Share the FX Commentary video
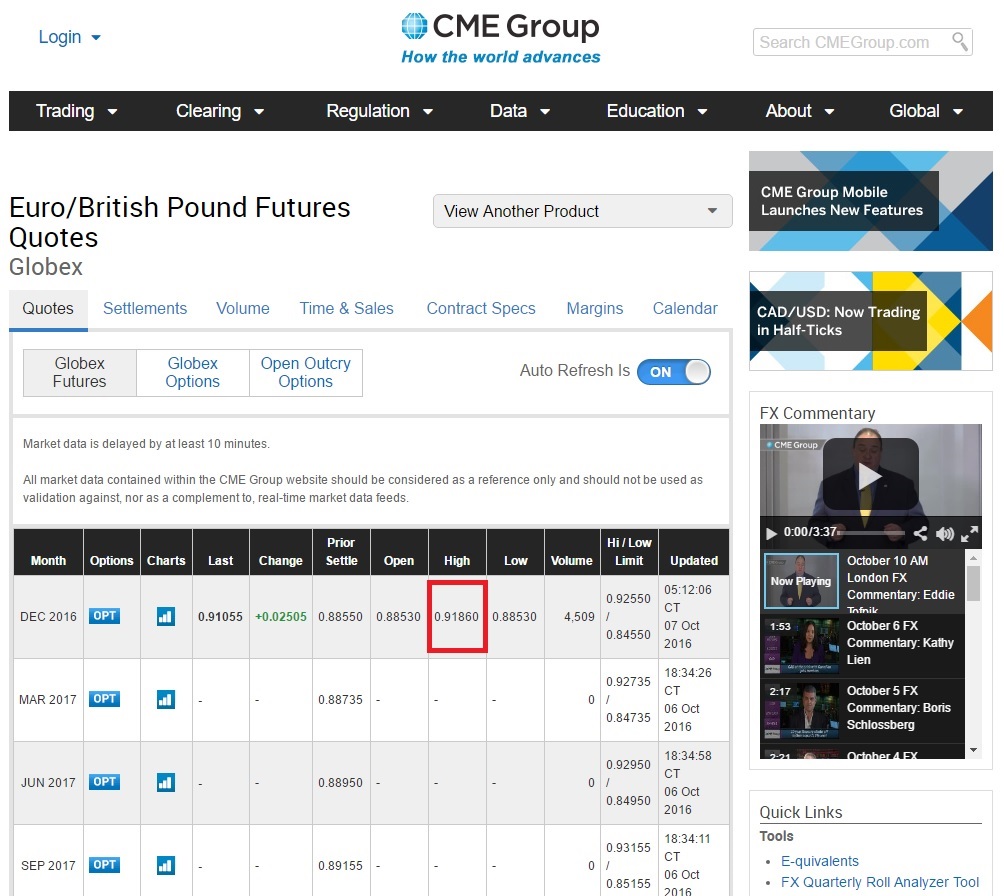Image resolution: width=1004 pixels, height=896 pixels. (x=920, y=533)
